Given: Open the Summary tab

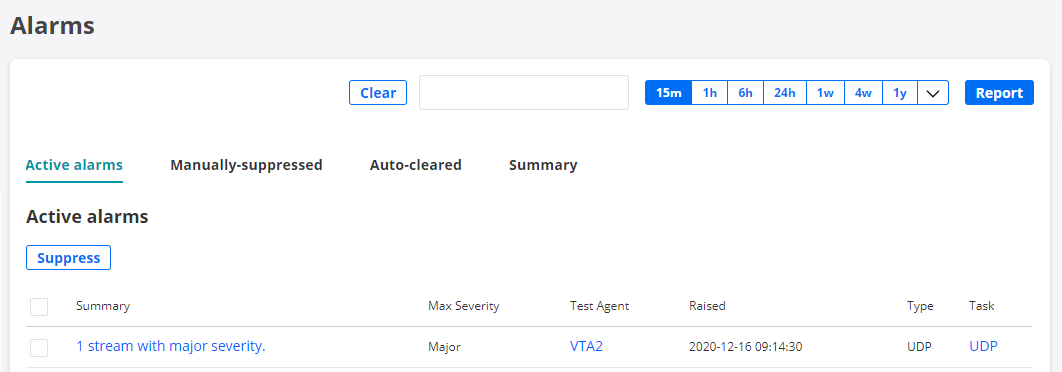Looking at the screenshot, I should (543, 165).
